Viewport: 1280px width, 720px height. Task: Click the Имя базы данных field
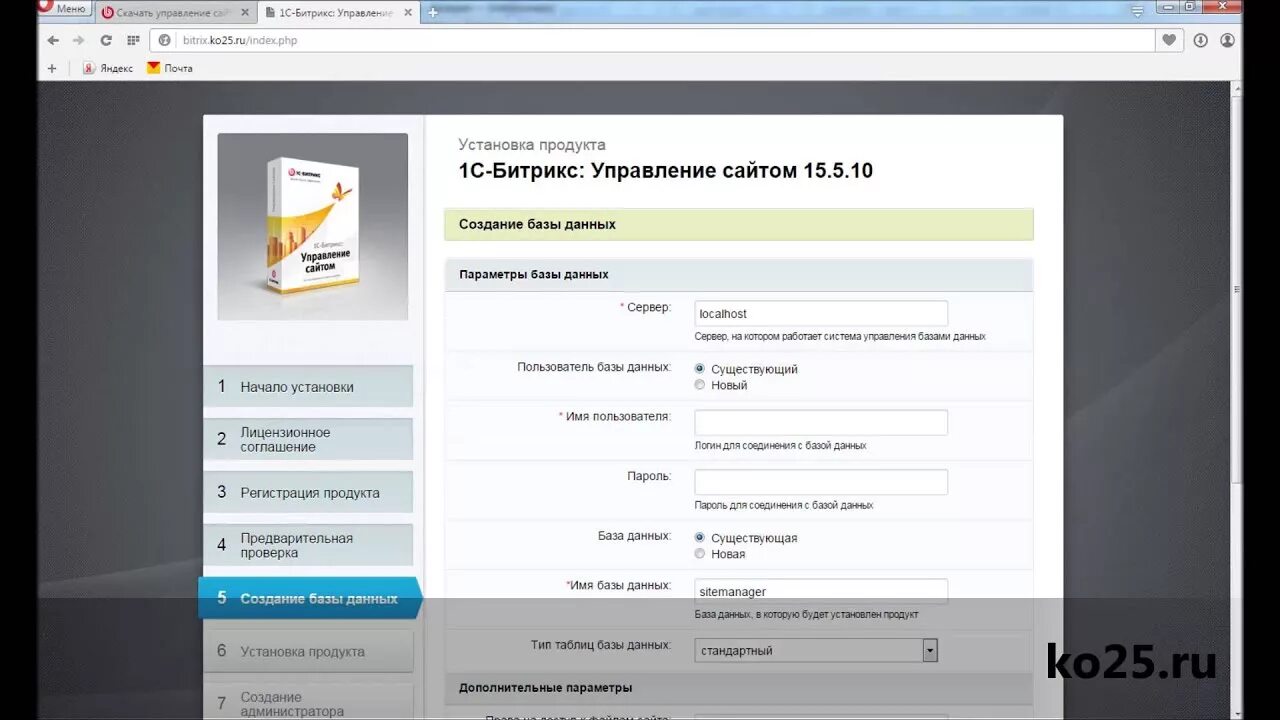pyautogui.click(x=821, y=592)
